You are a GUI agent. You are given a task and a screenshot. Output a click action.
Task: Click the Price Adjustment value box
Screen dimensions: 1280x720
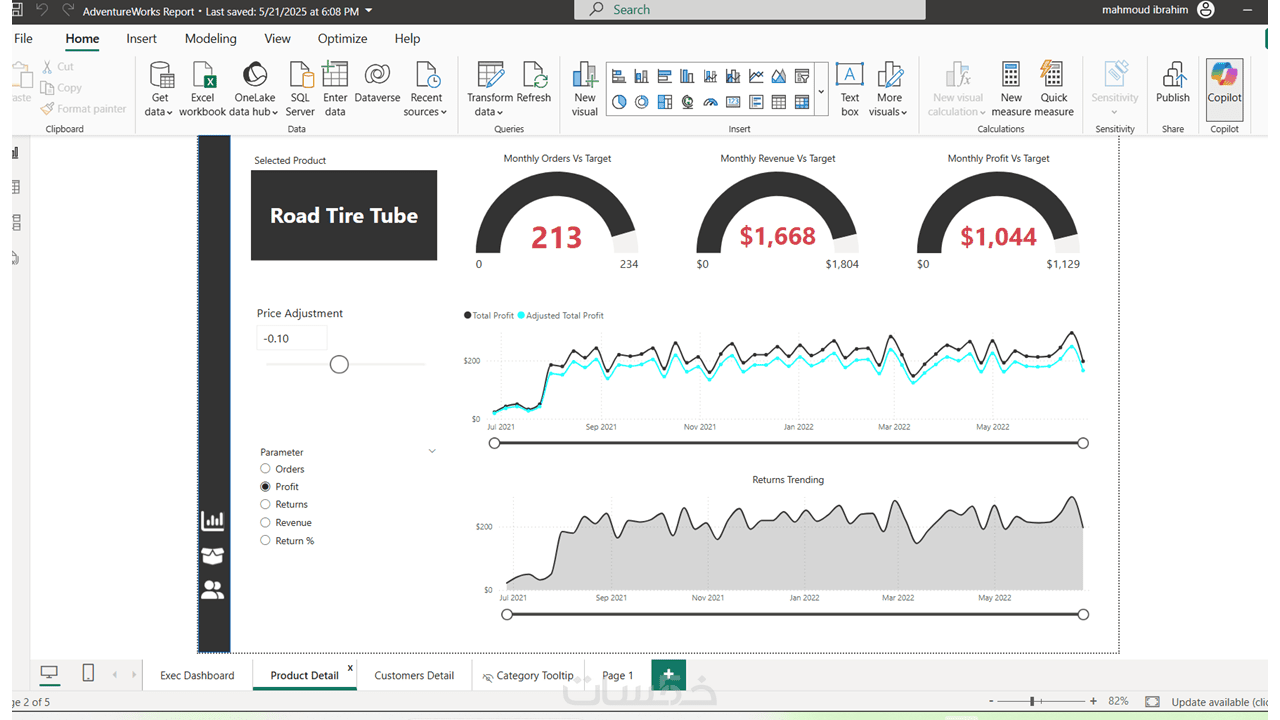coord(291,338)
